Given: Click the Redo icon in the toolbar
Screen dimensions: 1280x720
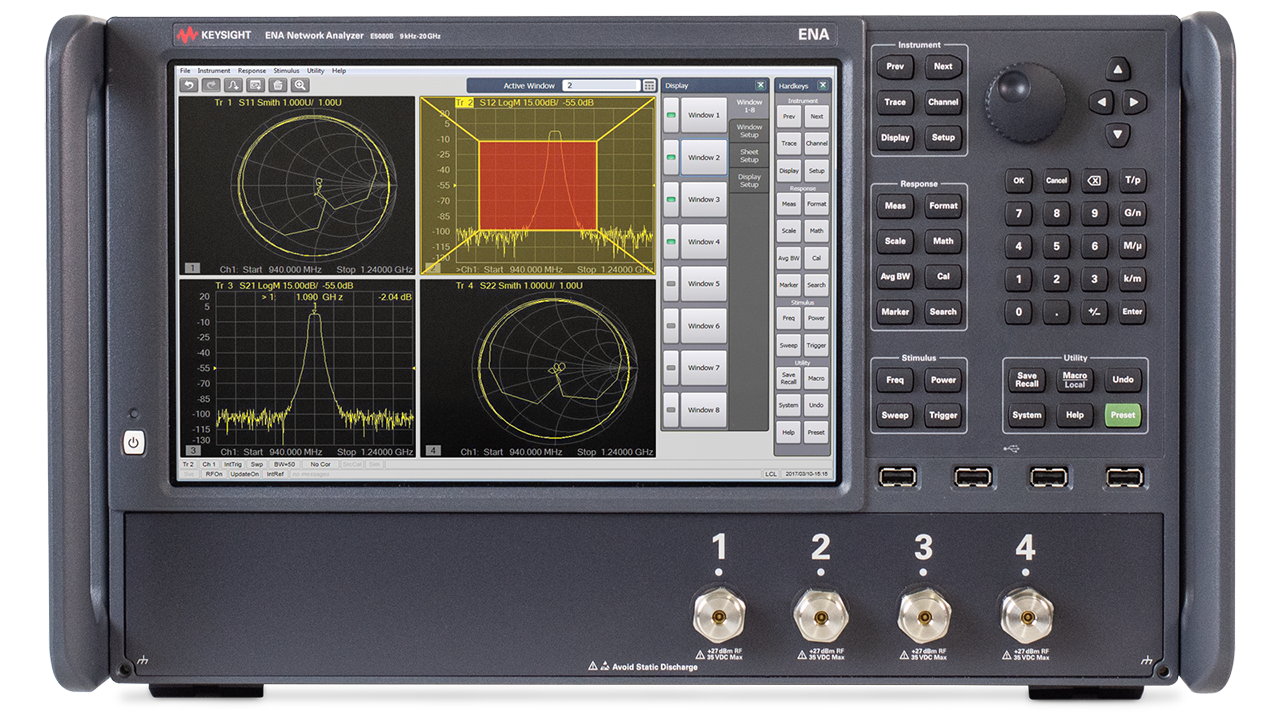Looking at the screenshot, I should (211, 86).
